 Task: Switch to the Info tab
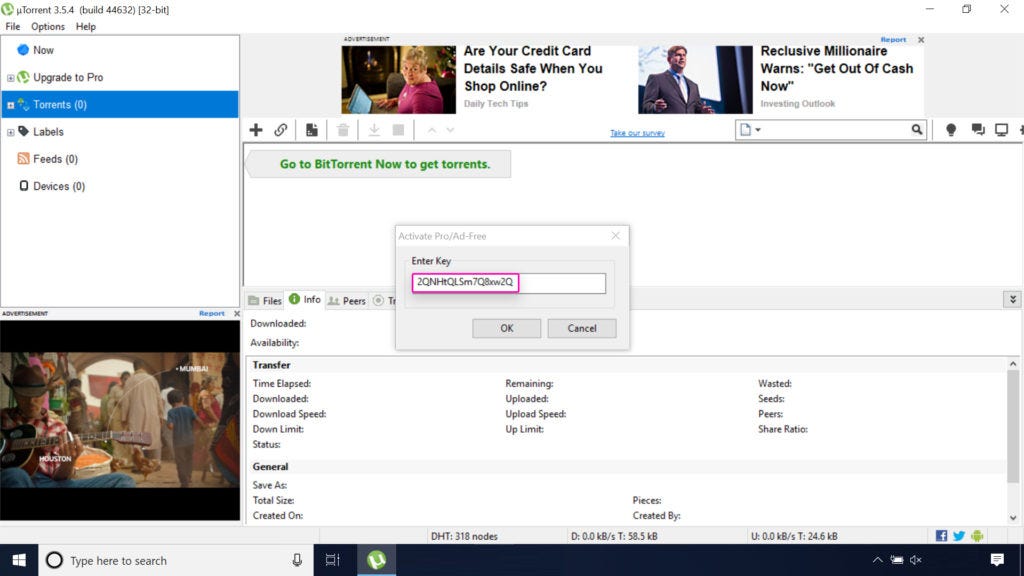[305, 299]
